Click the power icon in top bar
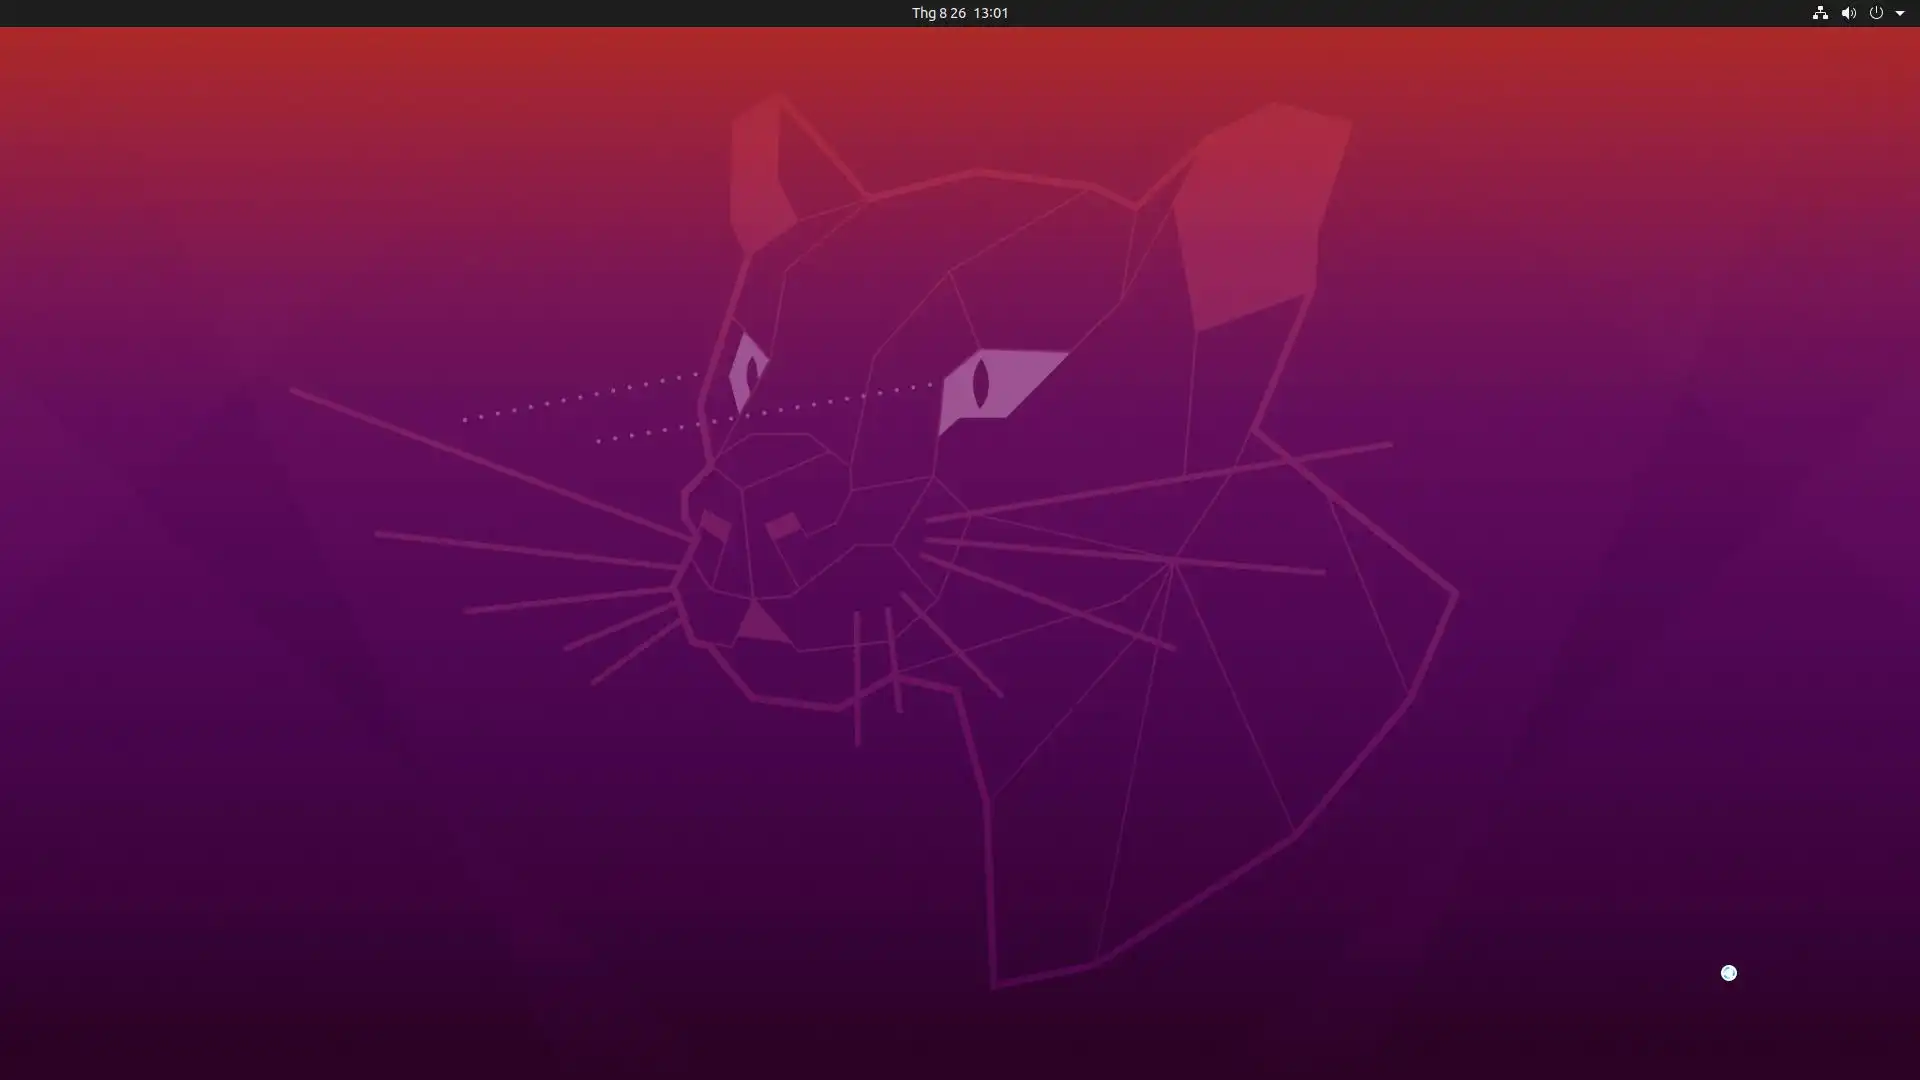This screenshot has height=1080, width=1920. point(1876,13)
